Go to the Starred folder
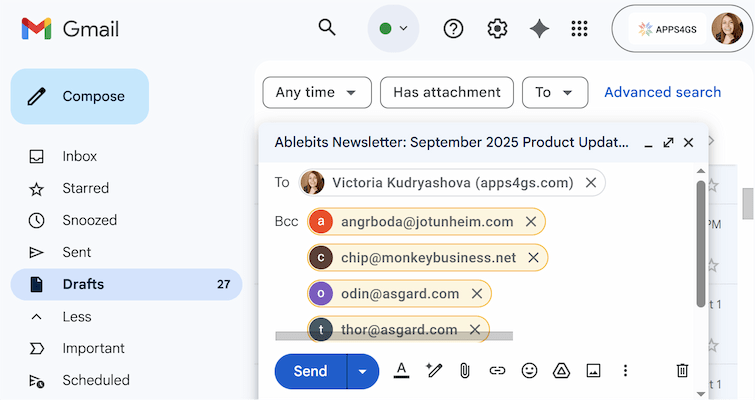Screen dimensions: 755x400 [85, 188]
